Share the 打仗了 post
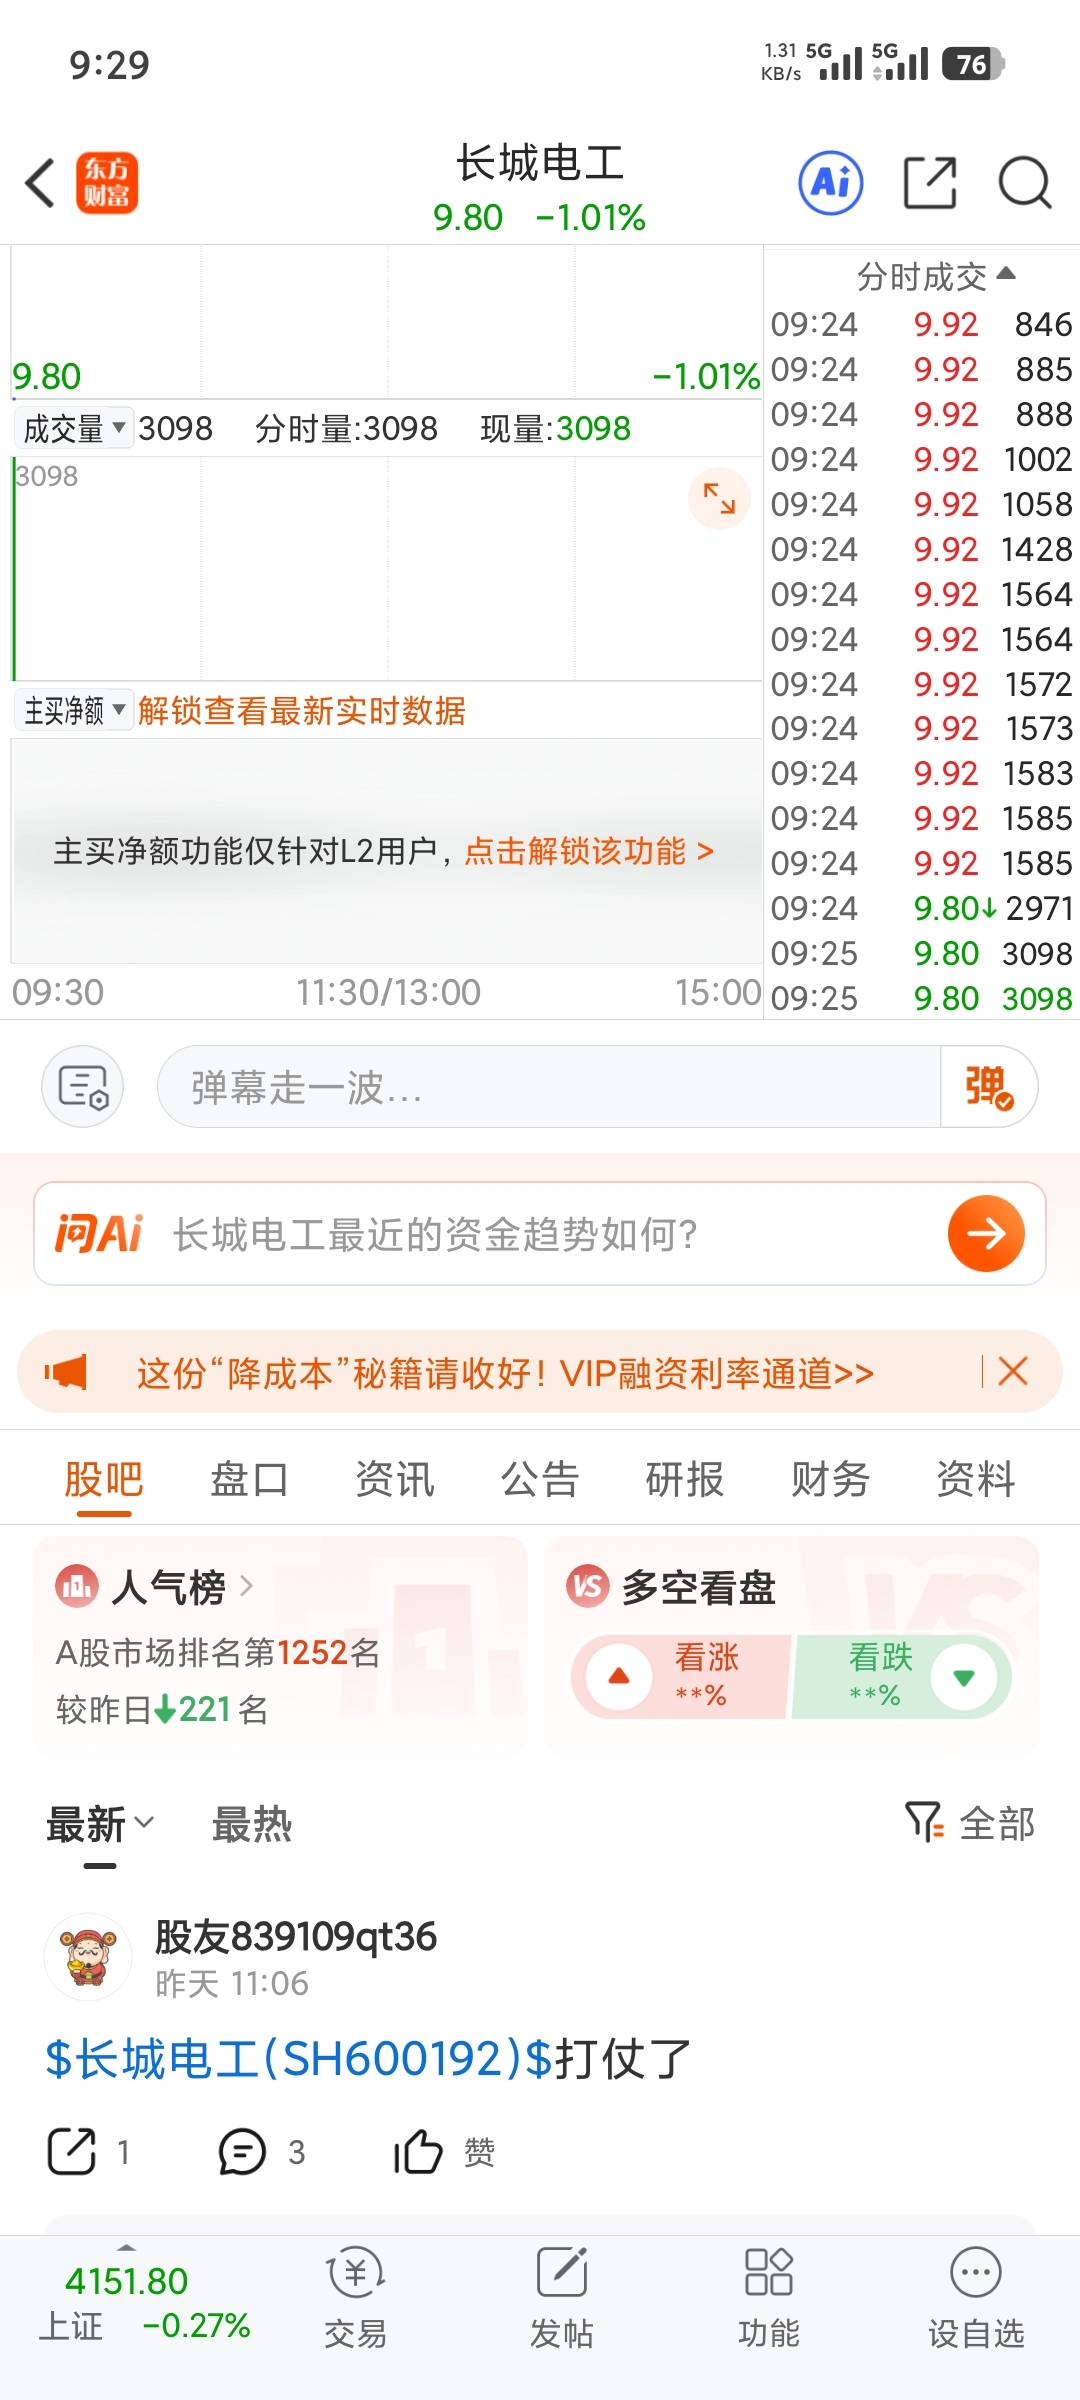 click(72, 2151)
